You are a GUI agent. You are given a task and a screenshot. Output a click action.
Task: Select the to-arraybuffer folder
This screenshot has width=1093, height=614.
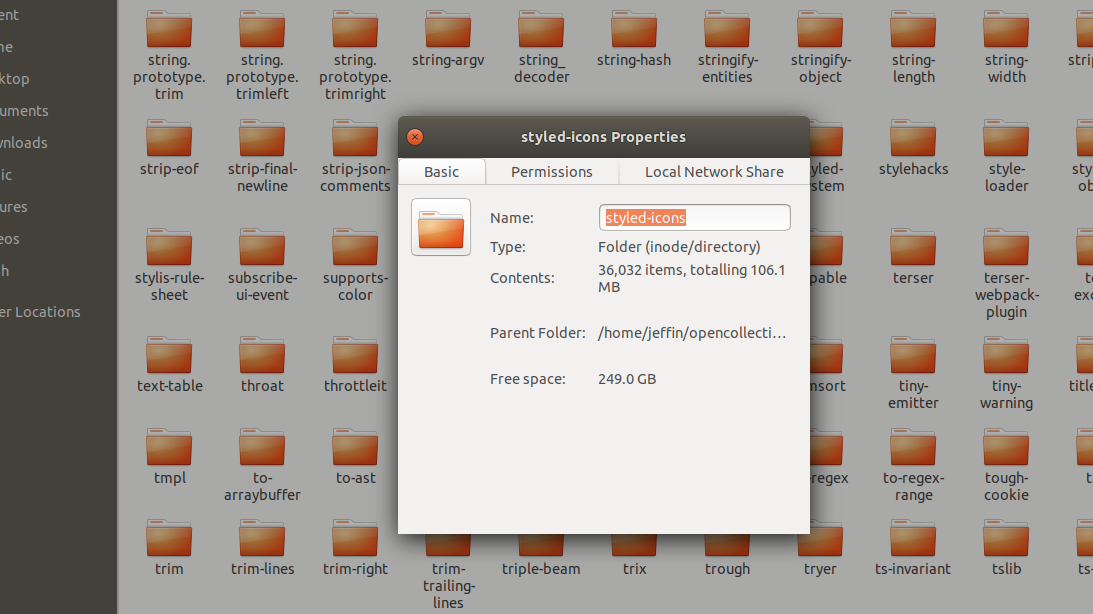tap(262, 465)
